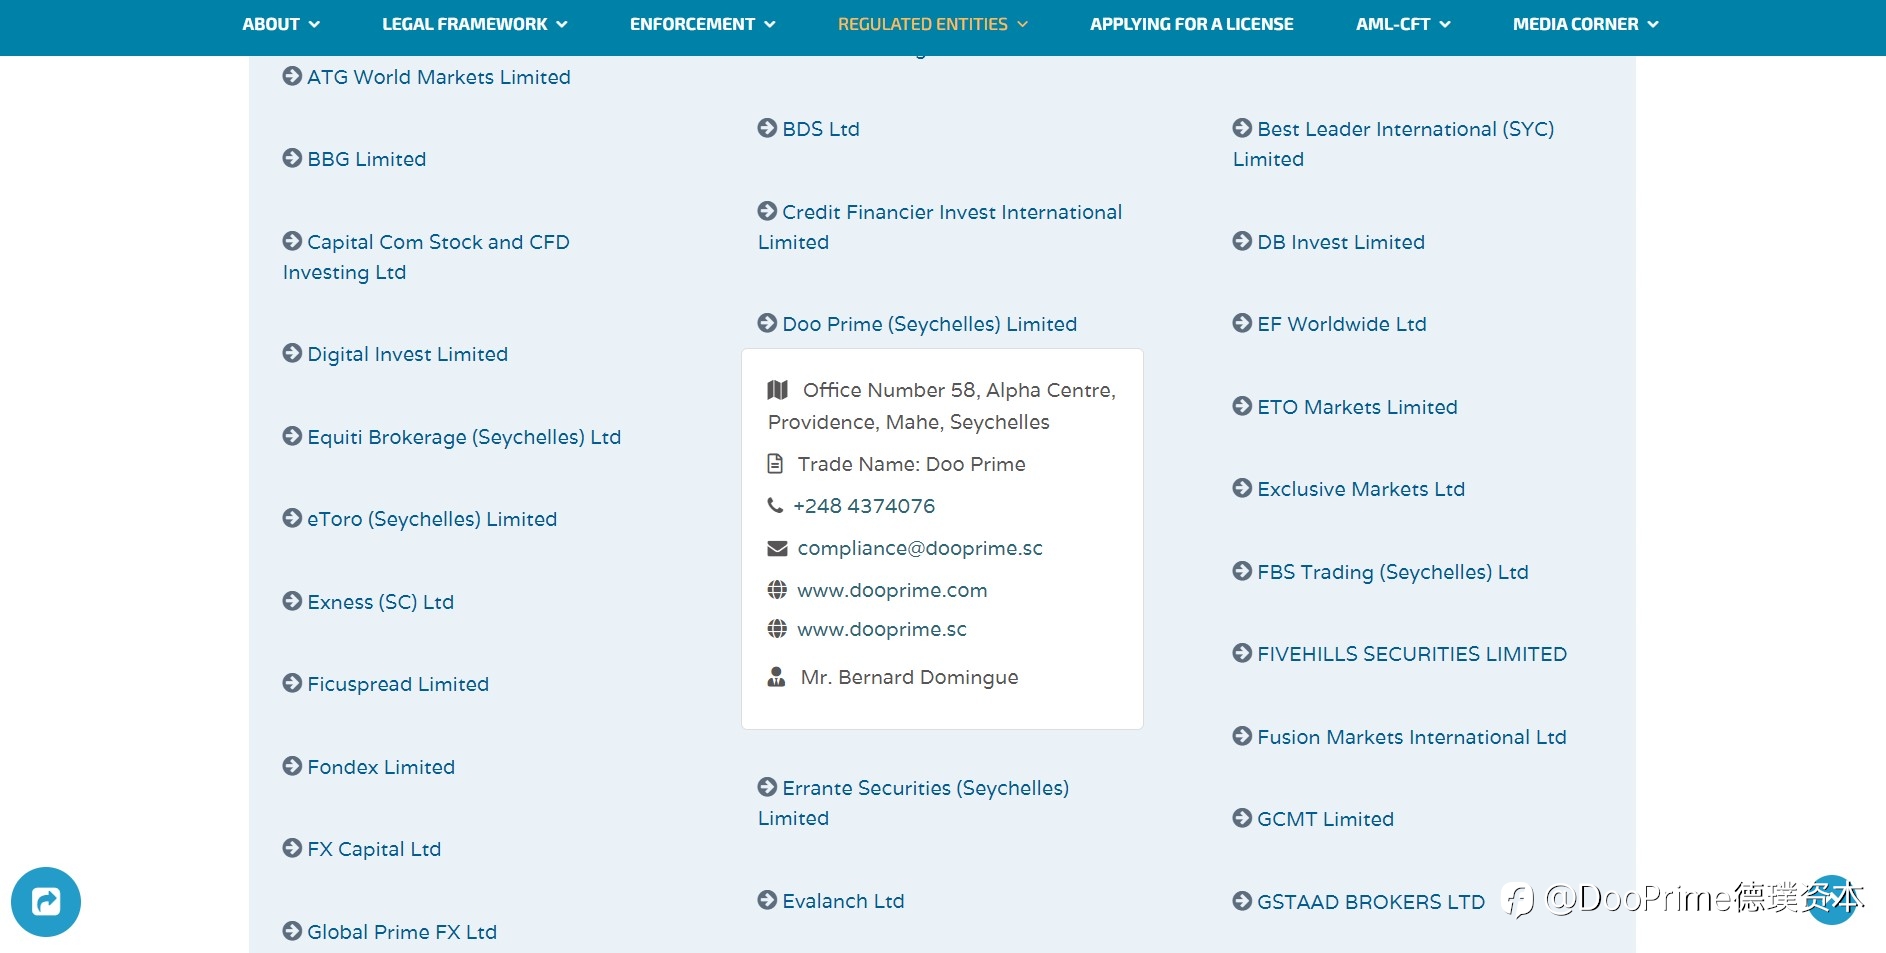Click the round share button
Viewport: 1886px width, 953px height.
point(46,902)
